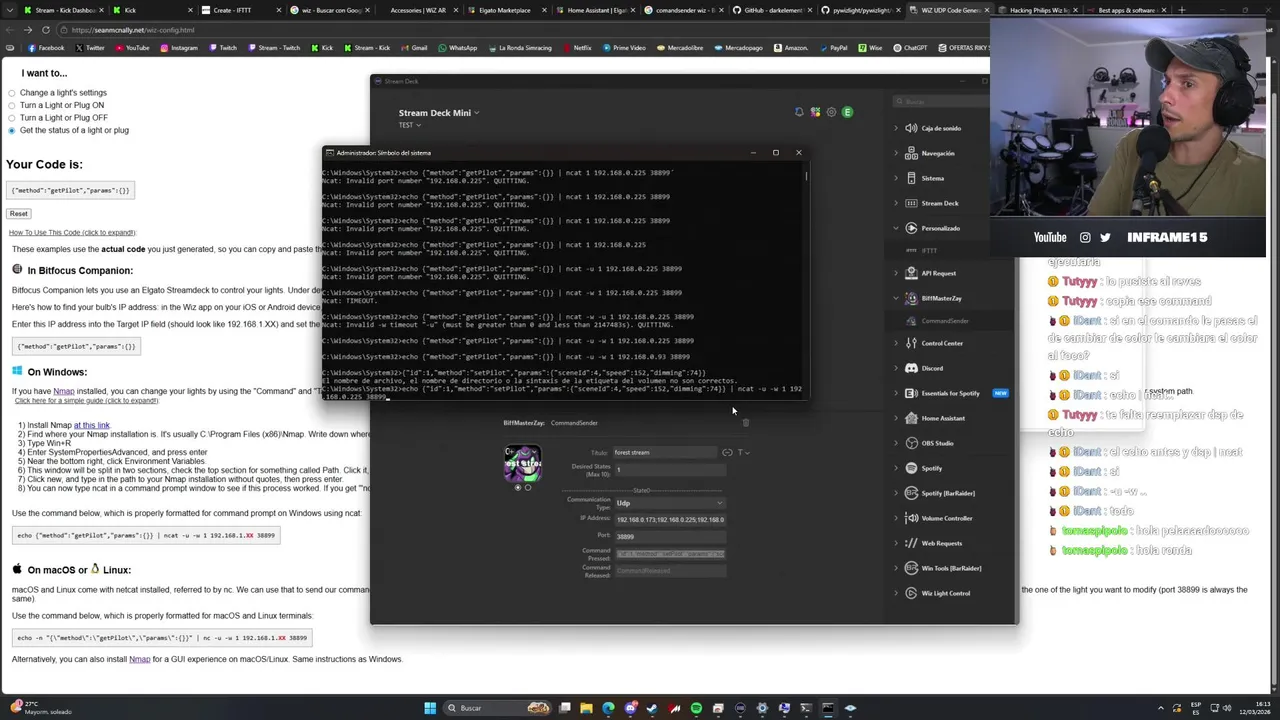Open Stream Deck settings gear
Image resolution: width=1280 pixels, height=720 pixels.
[x=831, y=112]
